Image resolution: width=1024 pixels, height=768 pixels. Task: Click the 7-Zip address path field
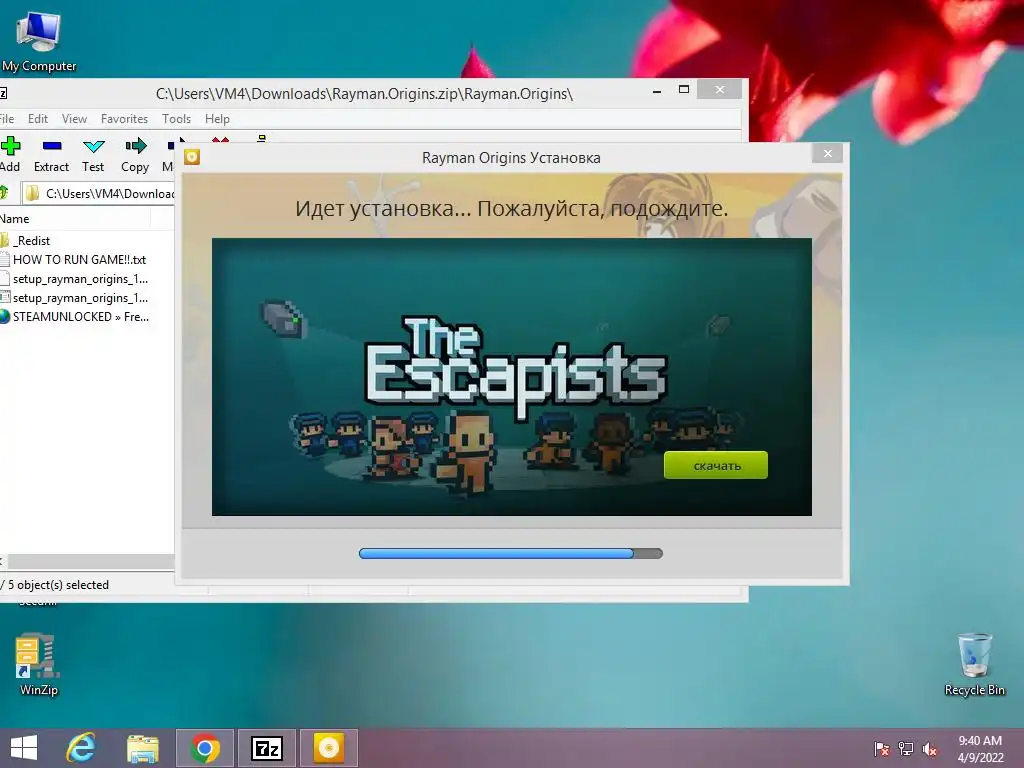98,193
